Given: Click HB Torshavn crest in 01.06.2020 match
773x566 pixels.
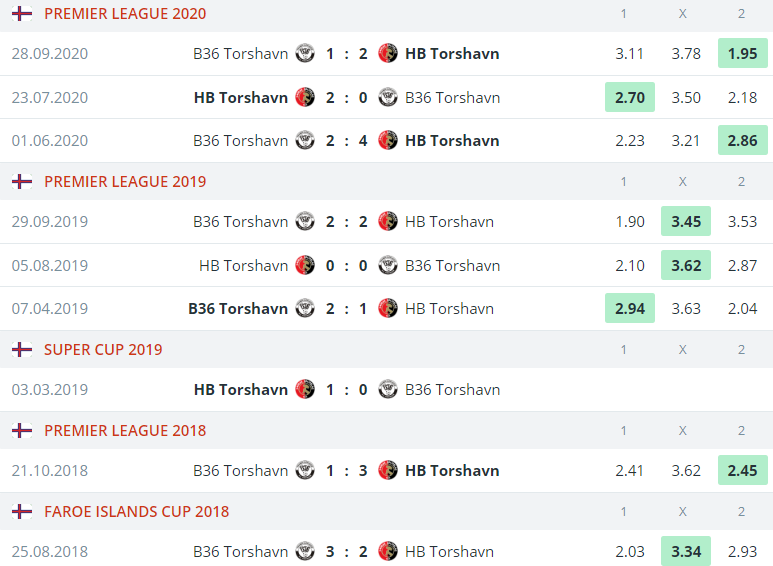Looking at the screenshot, I should 388,141.
